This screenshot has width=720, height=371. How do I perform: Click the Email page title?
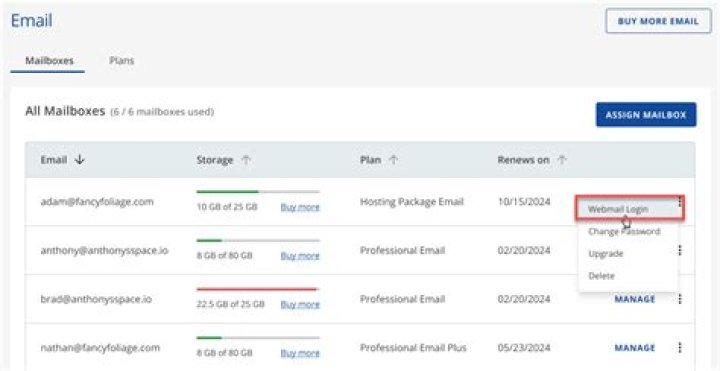coord(31,21)
